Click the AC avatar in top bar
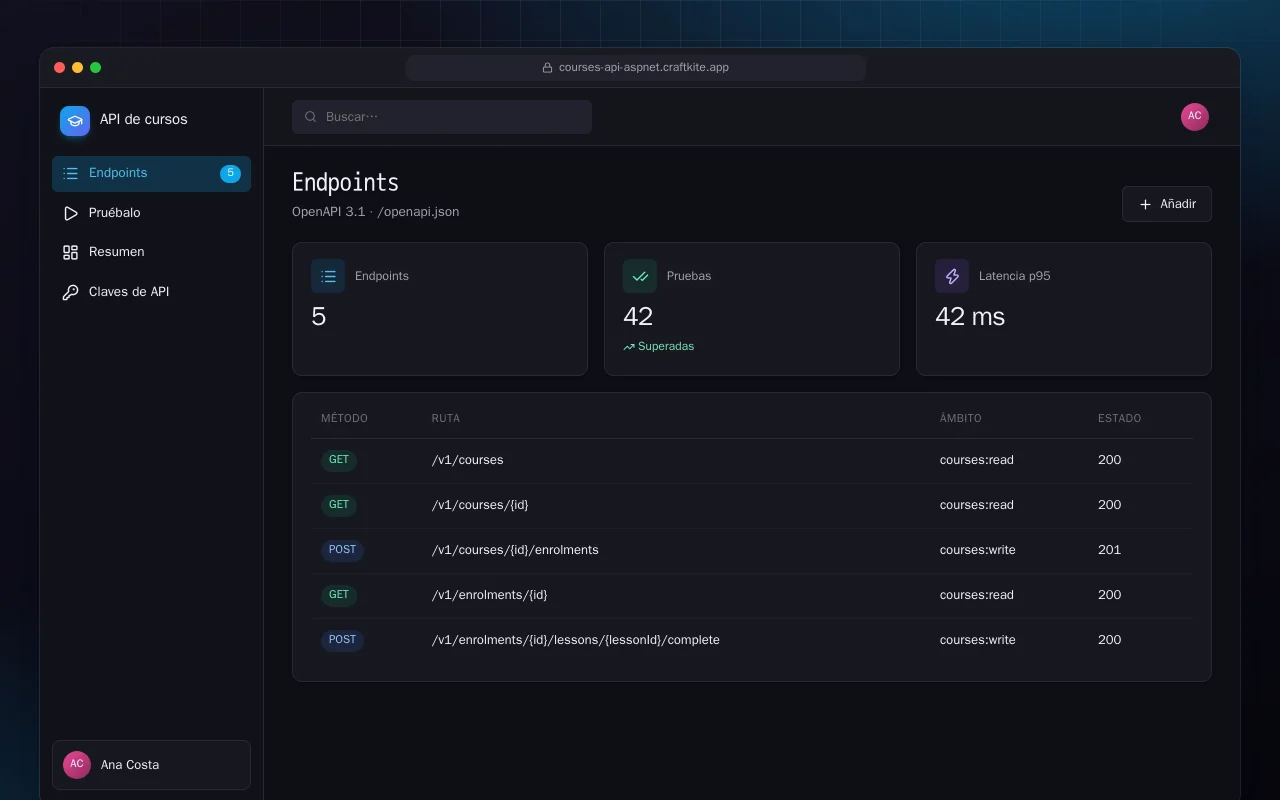This screenshot has width=1280, height=800. 1195,117
